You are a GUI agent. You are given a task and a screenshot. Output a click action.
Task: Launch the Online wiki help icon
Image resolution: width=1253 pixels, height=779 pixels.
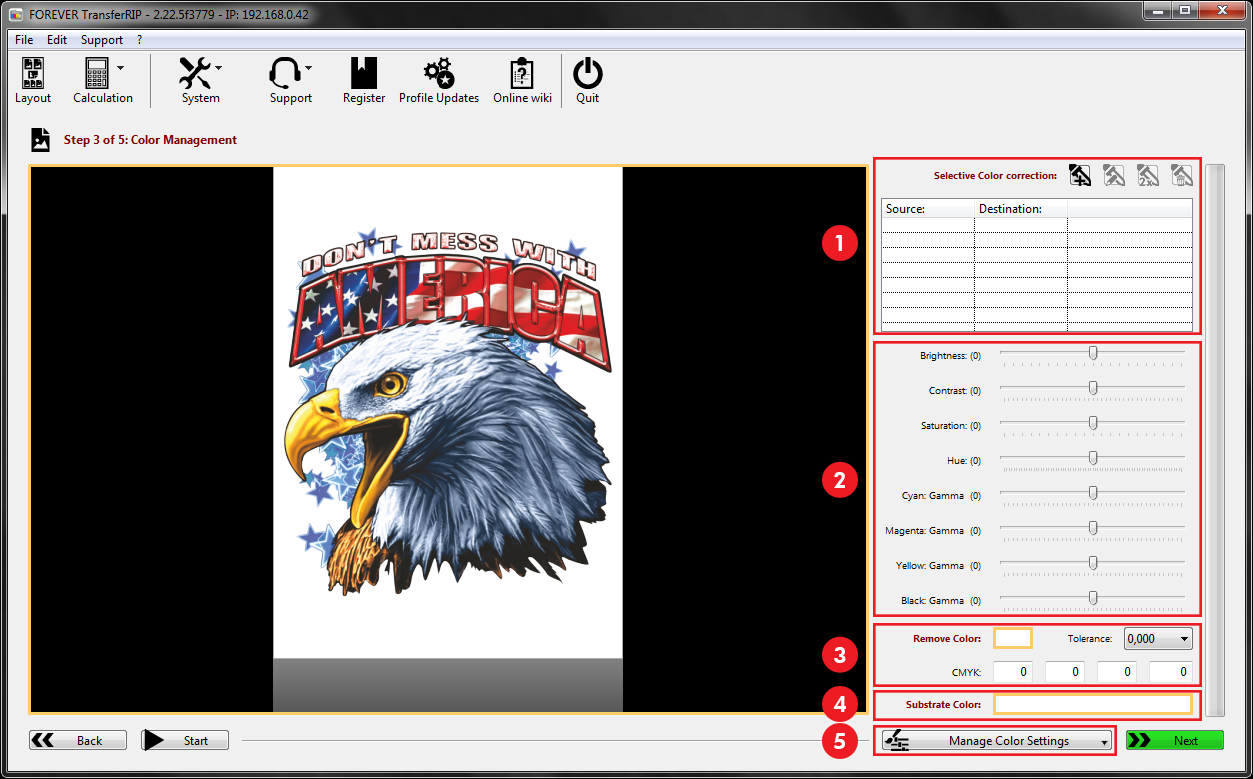point(522,80)
